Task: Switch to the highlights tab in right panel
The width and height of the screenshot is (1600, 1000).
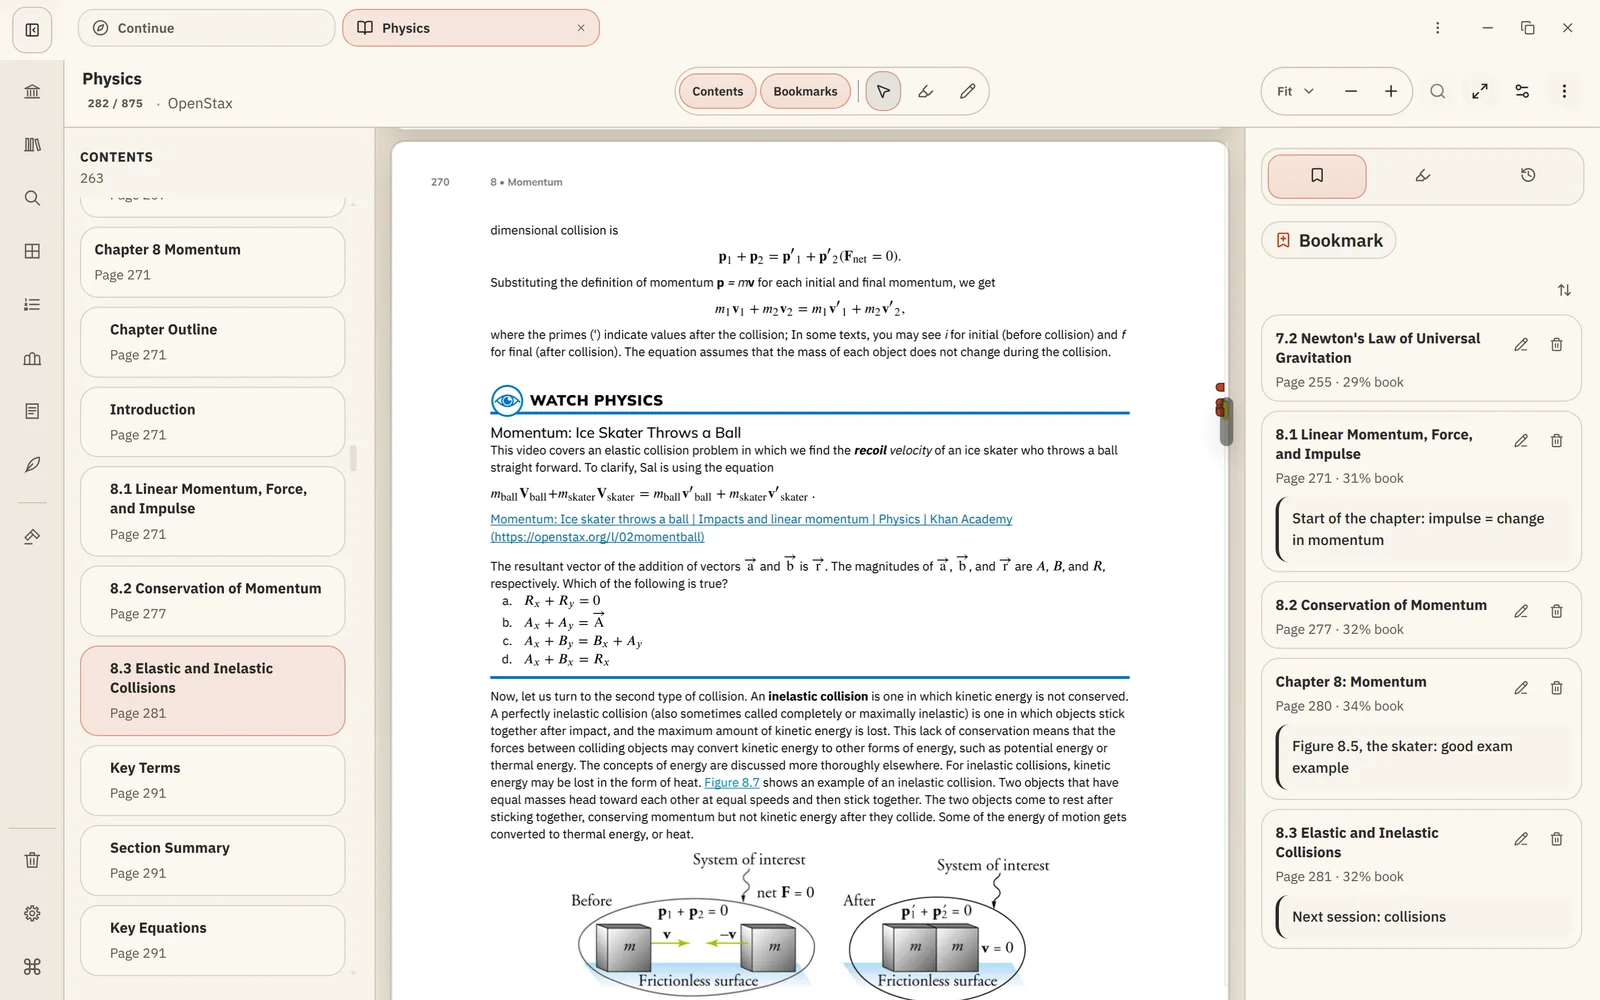Action: (1423, 176)
